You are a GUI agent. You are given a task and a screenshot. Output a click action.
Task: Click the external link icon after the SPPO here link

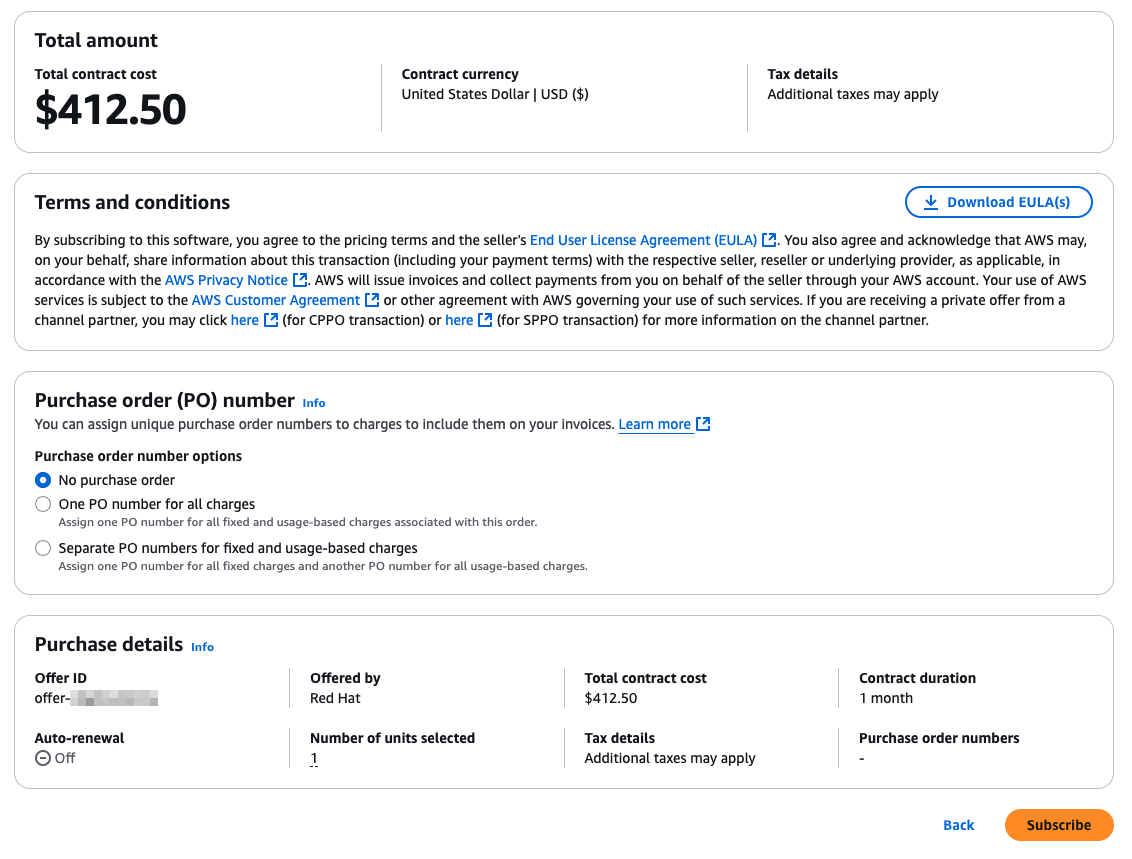(485, 321)
